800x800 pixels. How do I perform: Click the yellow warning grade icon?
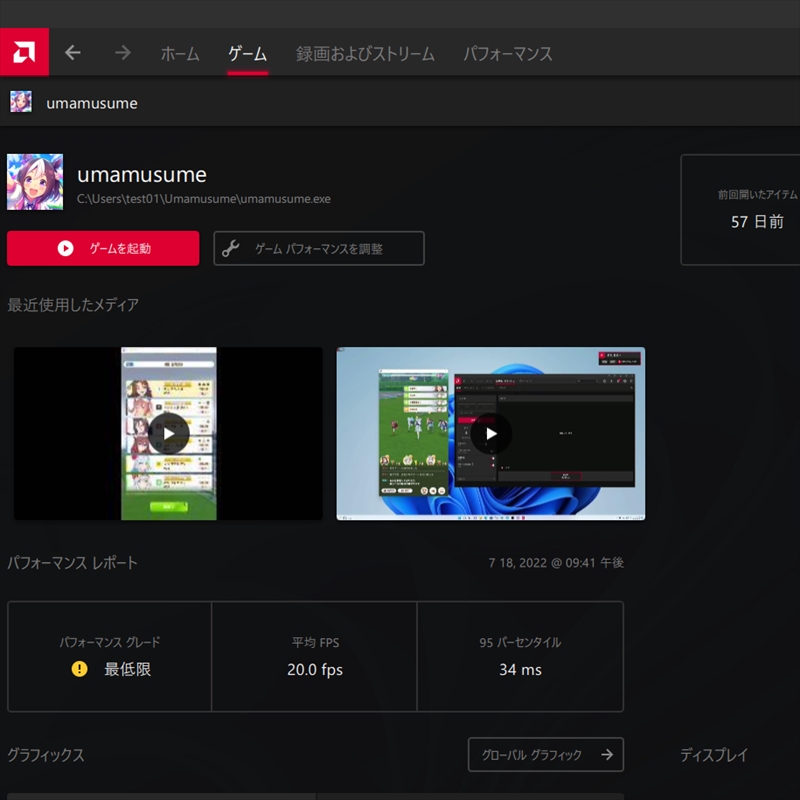pos(79,668)
